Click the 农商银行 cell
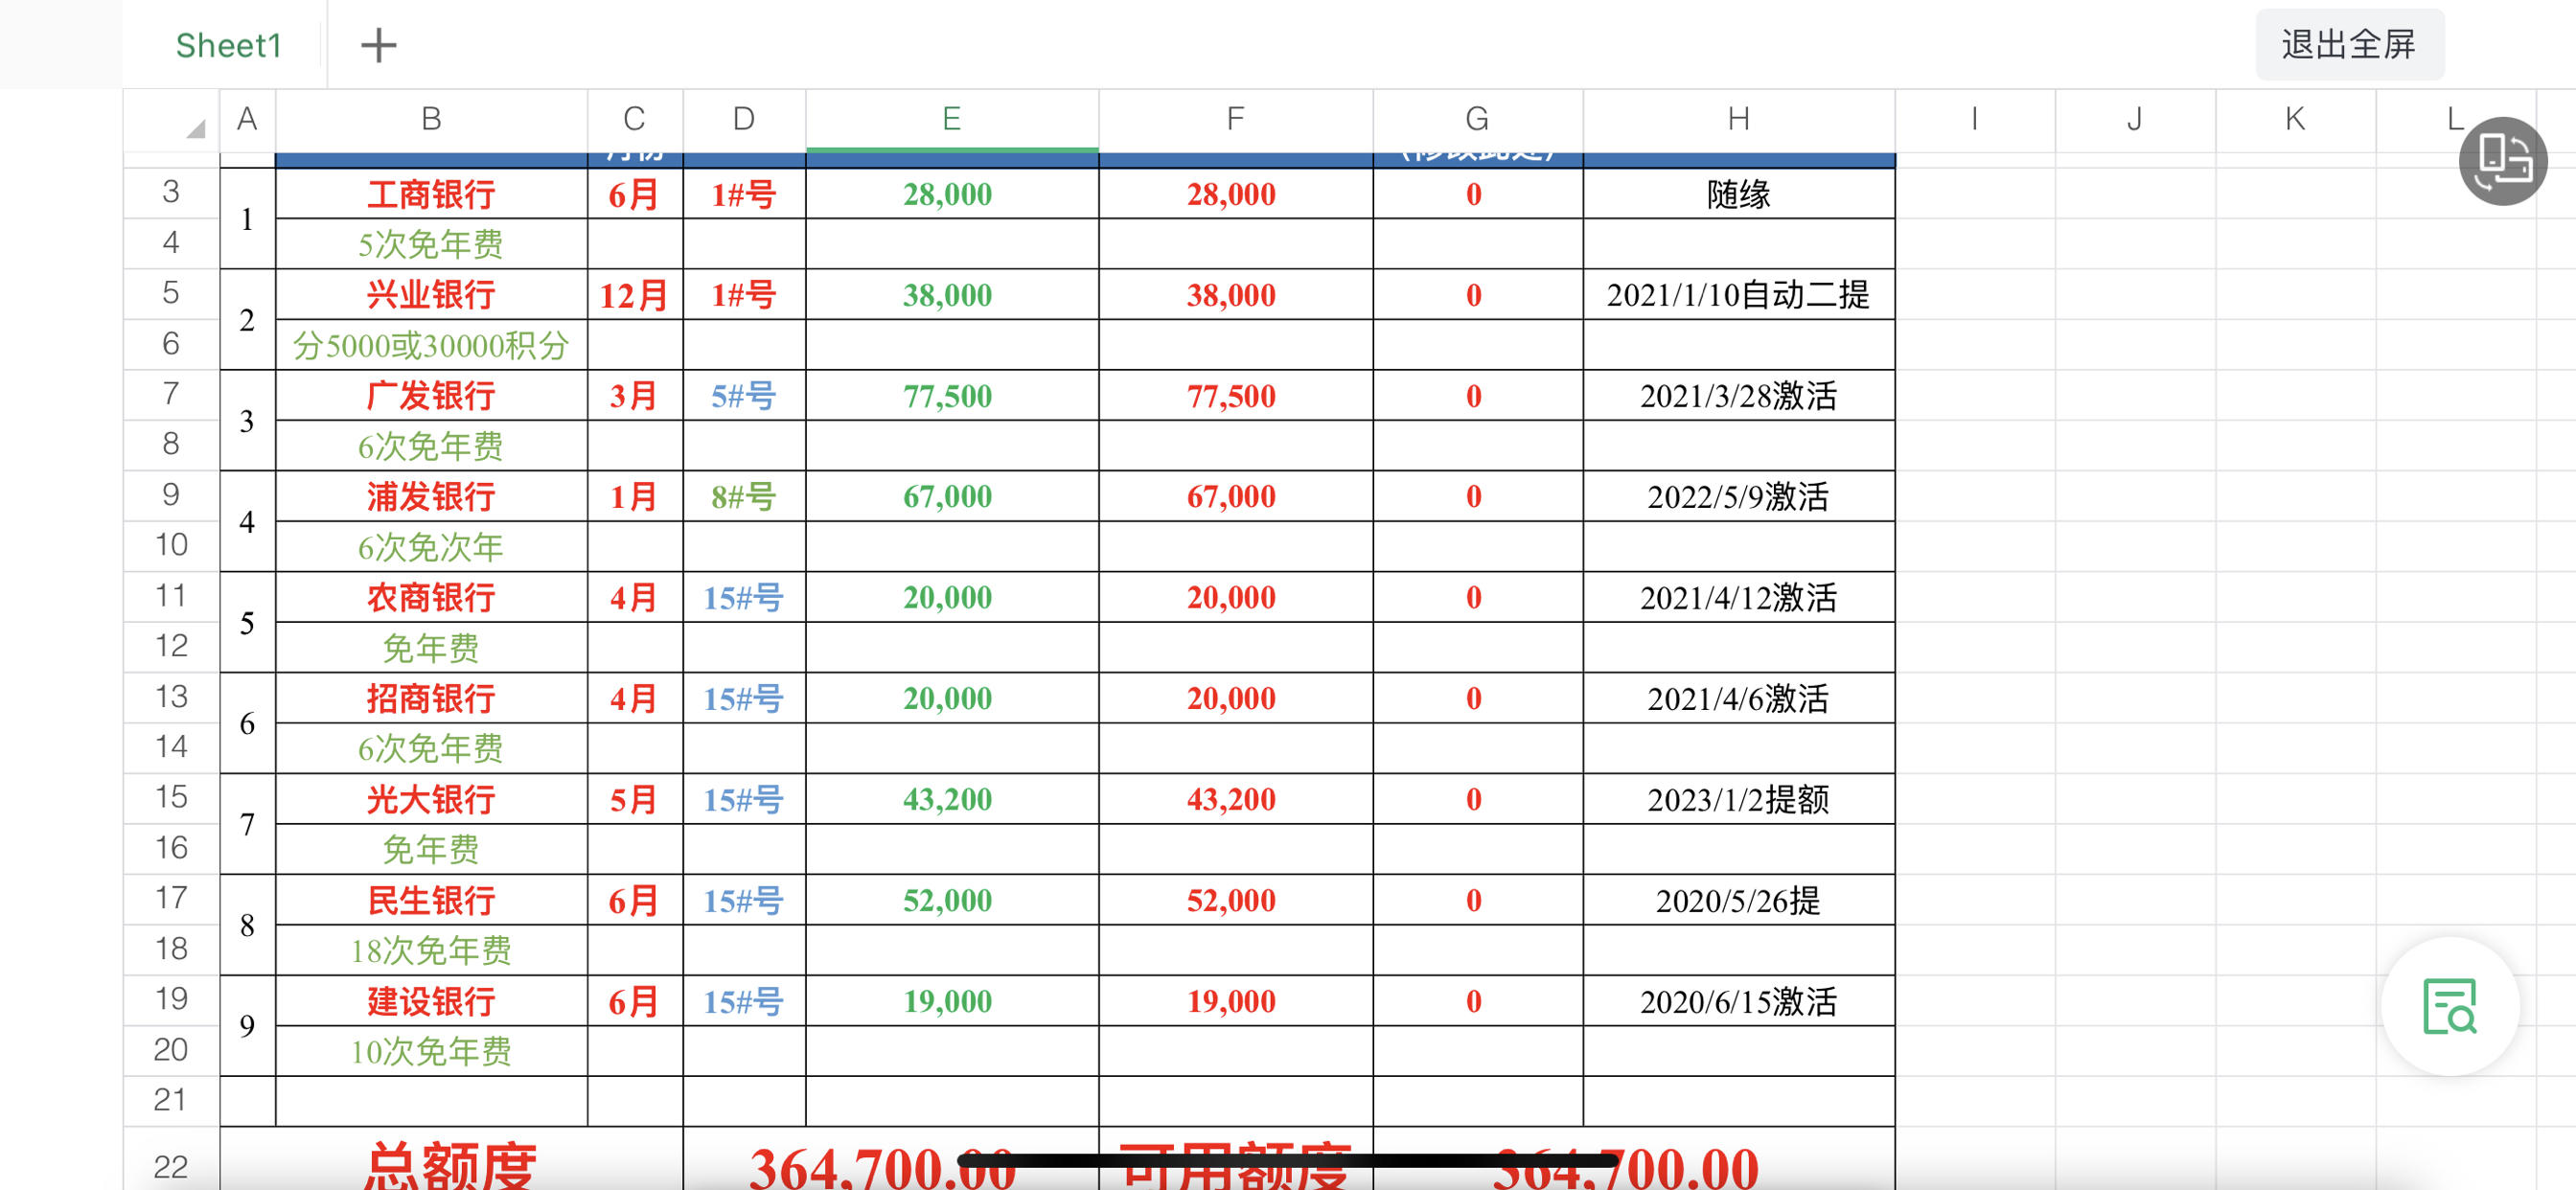Screen dimensions: 2576x1190 431,598
